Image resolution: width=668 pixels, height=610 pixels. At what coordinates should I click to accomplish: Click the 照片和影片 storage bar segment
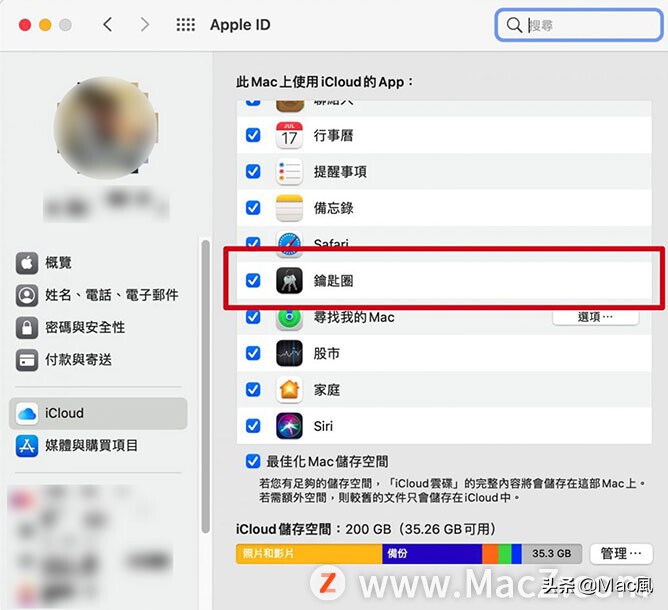click(x=309, y=554)
